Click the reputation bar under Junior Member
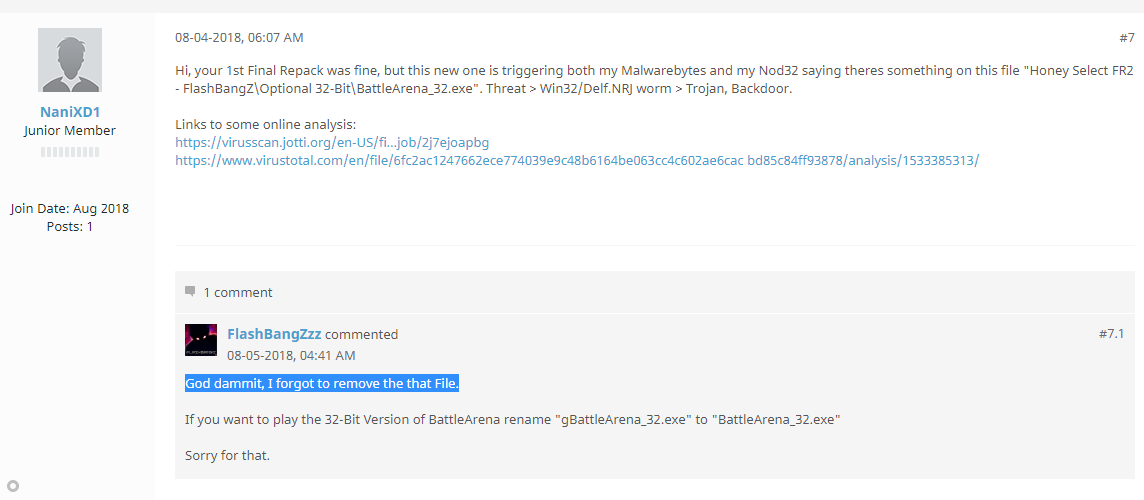This screenshot has height=500, width=1144. [70, 152]
